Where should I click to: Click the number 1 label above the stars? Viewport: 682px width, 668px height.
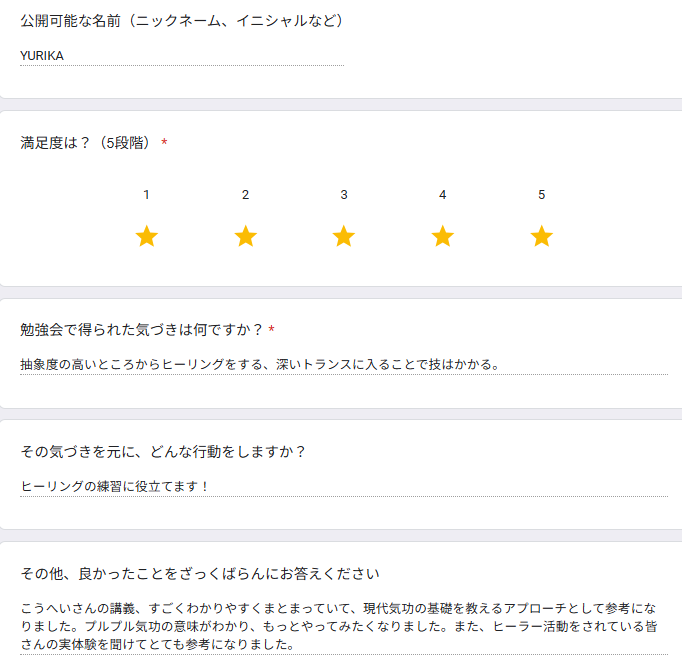pyautogui.click(x=147, y=195)
